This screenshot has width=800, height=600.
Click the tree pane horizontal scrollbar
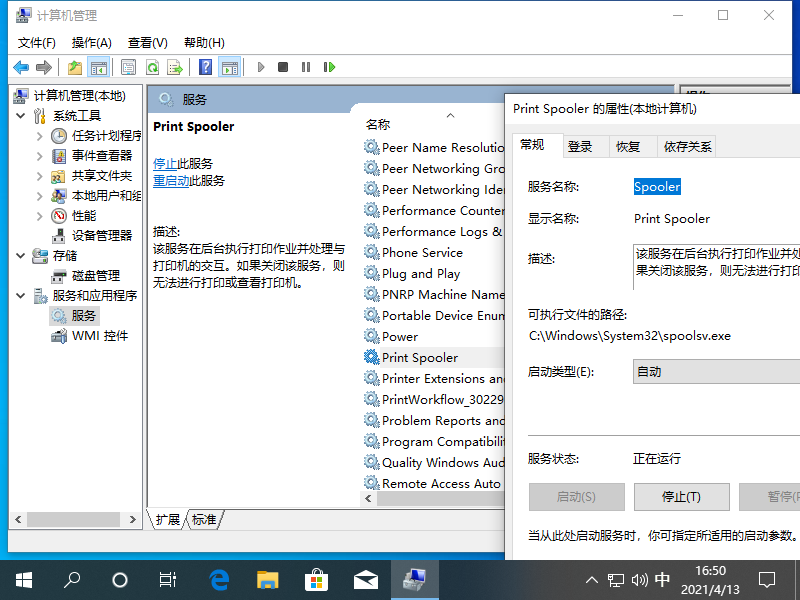click(74, 519)
